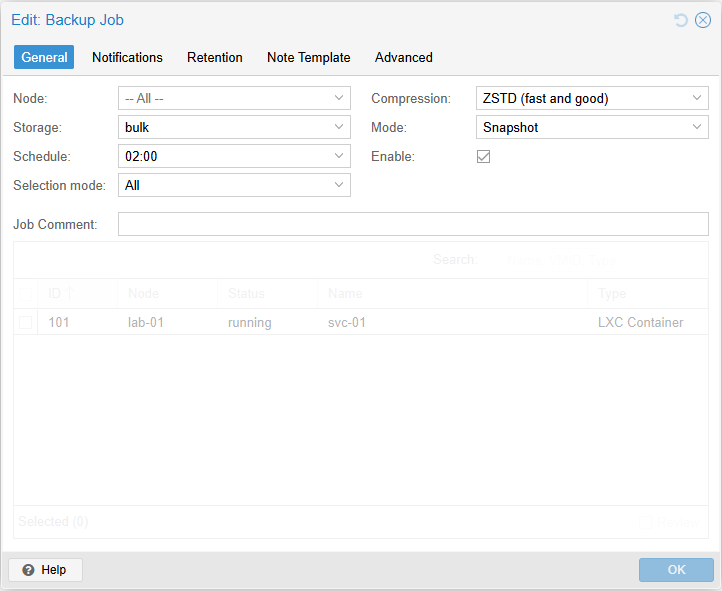Viewport: 722px width, 591px height.
Task: Click the Status column header
Action: point(268,293)
